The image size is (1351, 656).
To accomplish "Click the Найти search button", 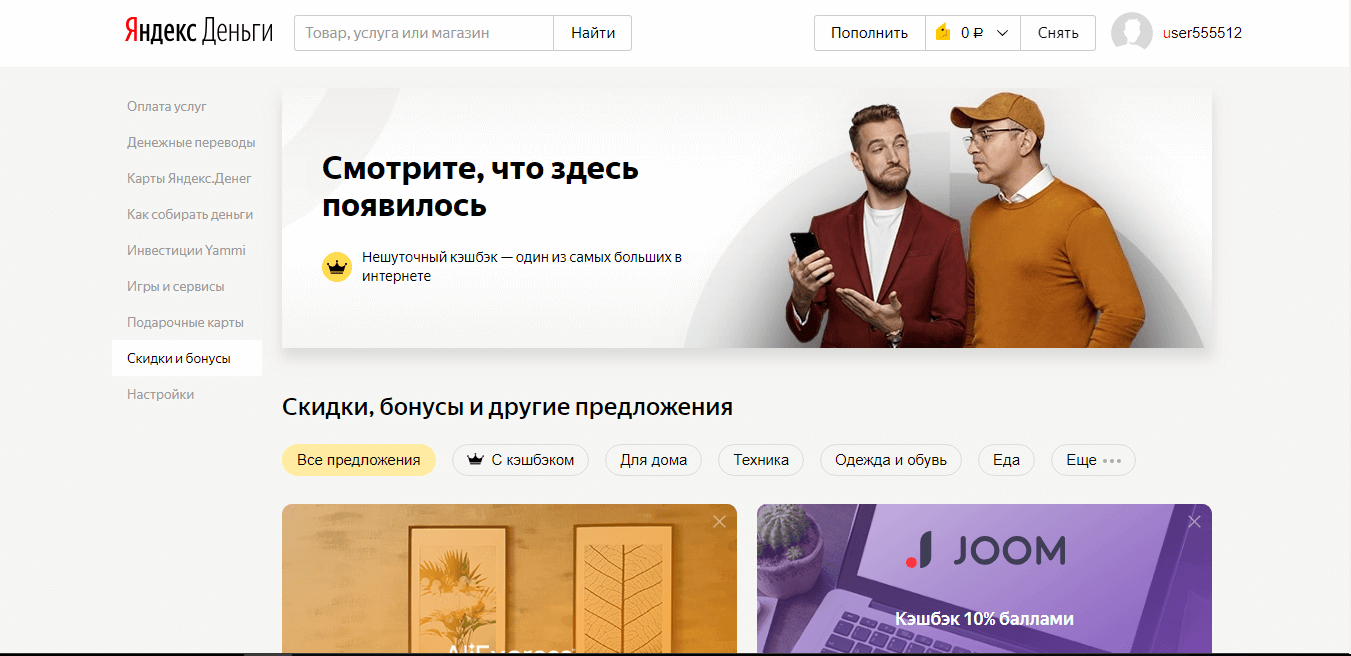I will click(593, 33).
